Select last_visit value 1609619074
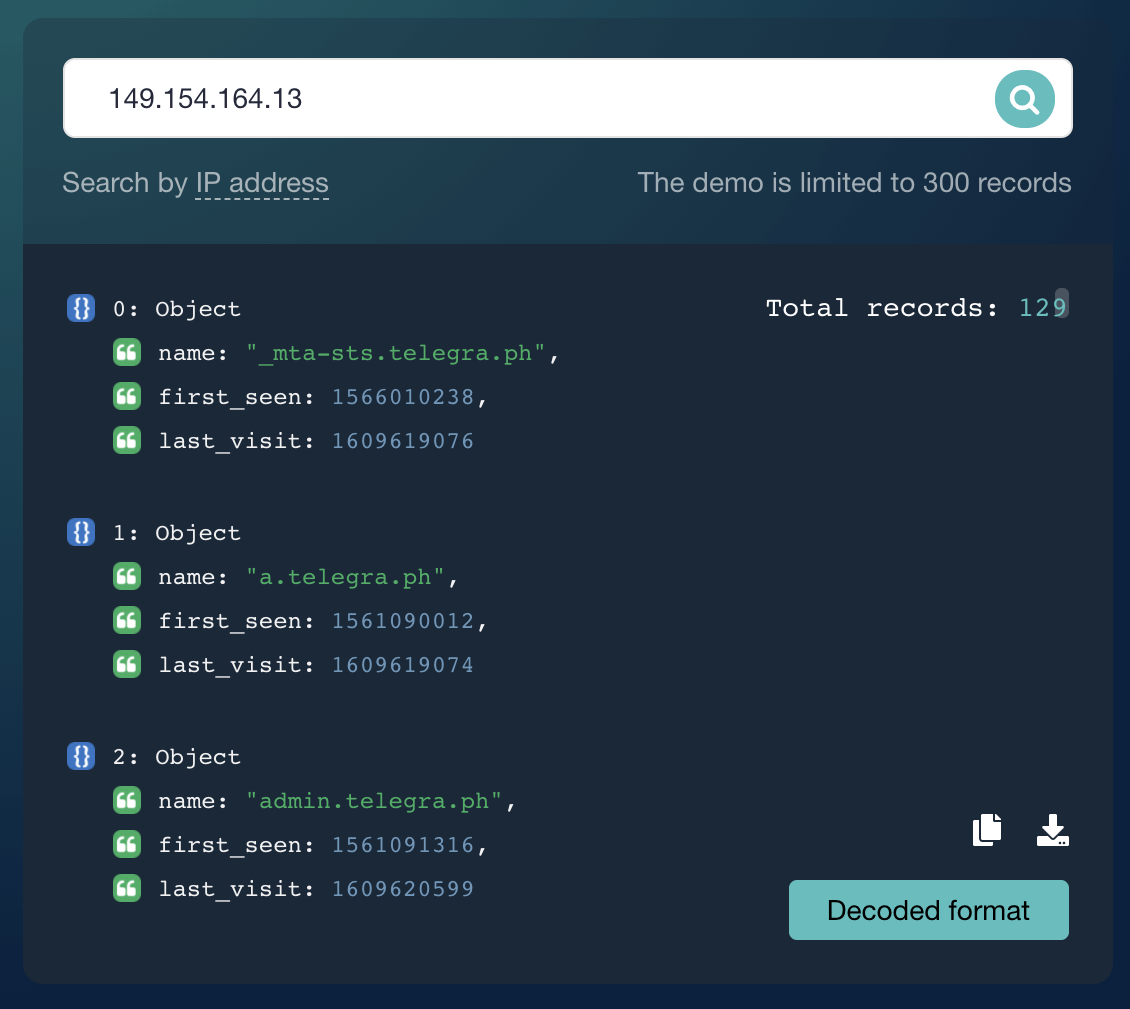 coord(403,664)
